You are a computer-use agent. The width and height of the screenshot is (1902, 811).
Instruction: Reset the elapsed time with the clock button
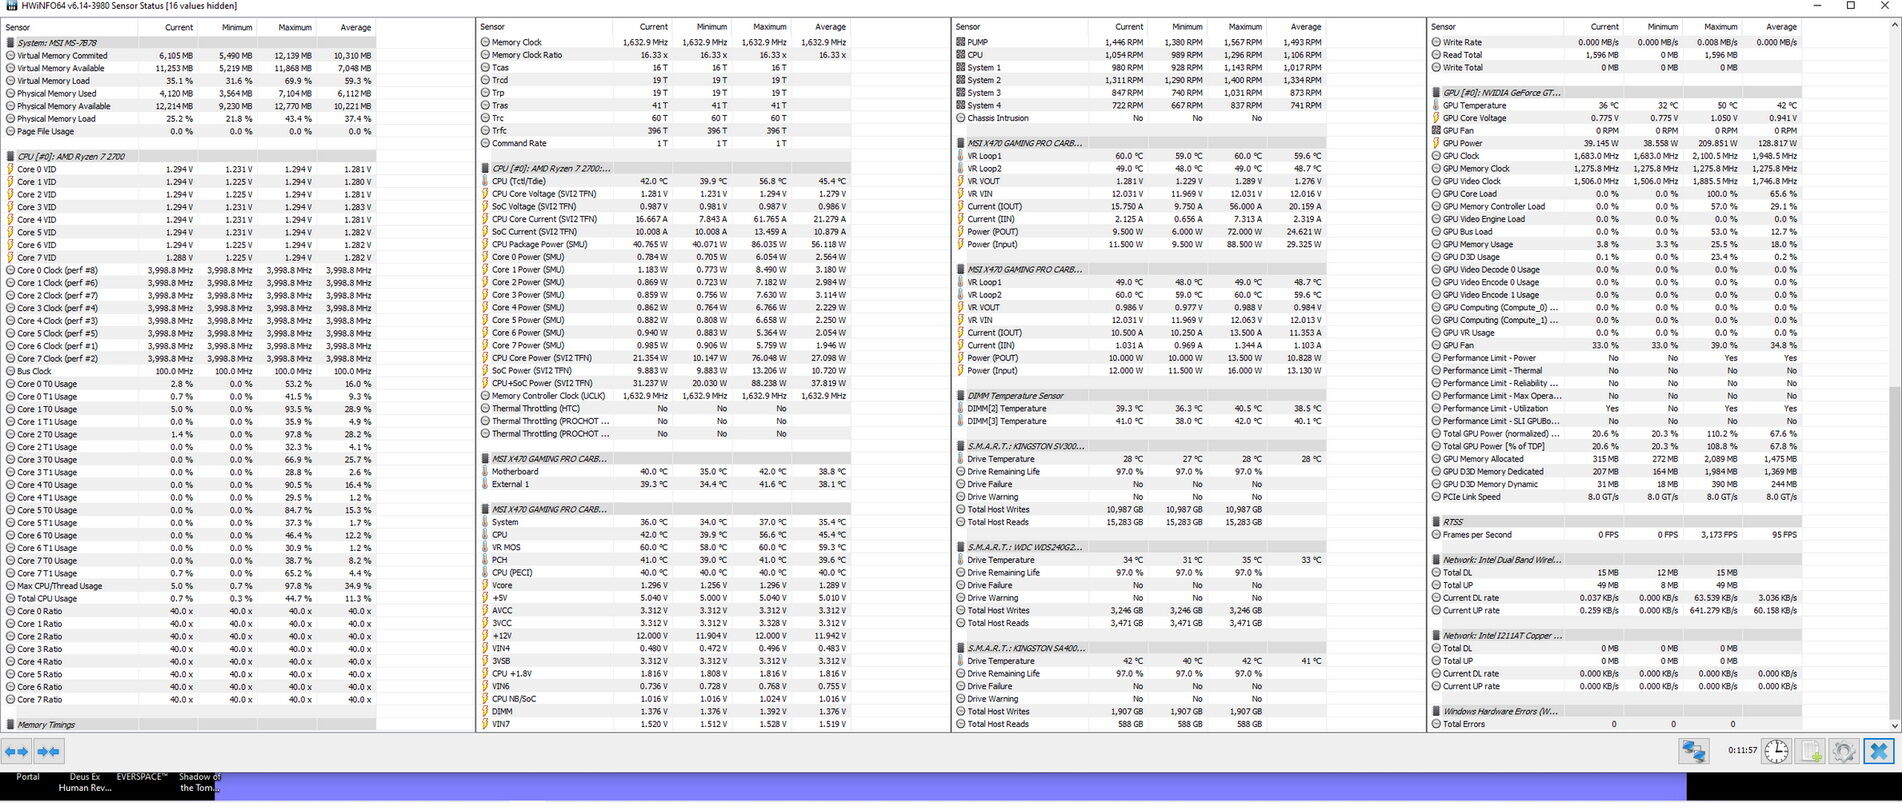[1776, 751]
